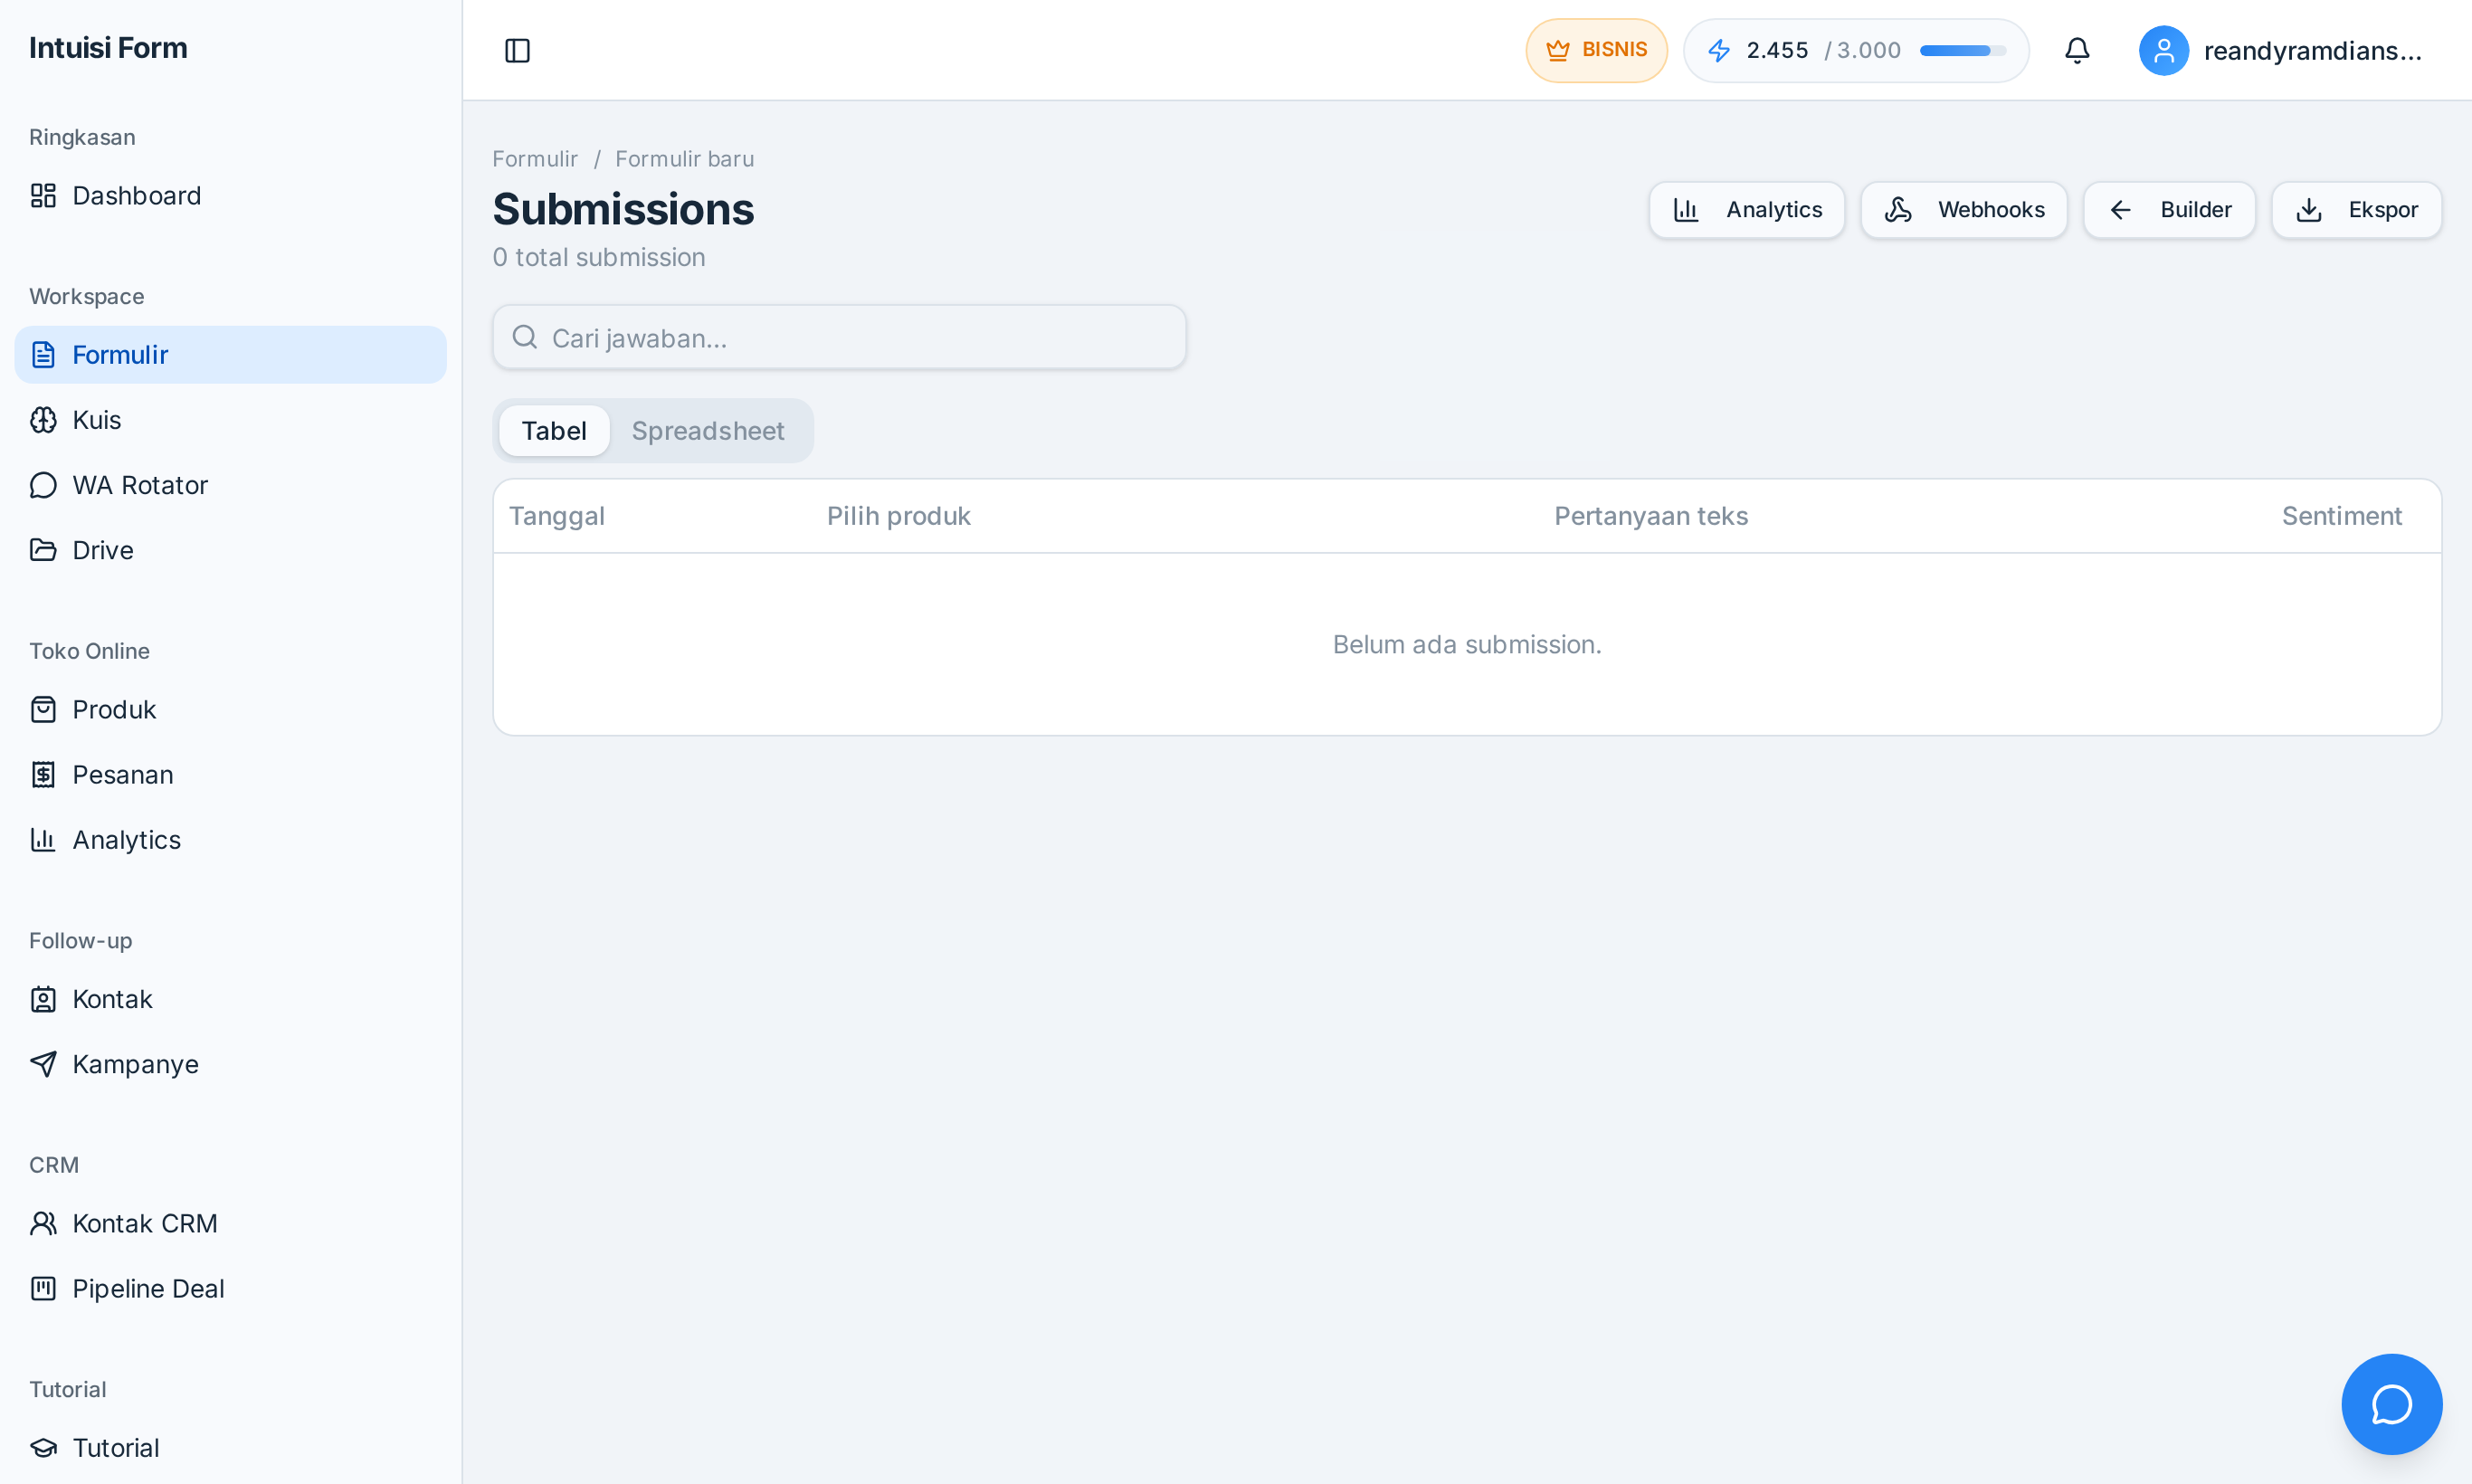
Task: Open Pipeline Deal in CRM section
Action: [x=231, y=1288]
